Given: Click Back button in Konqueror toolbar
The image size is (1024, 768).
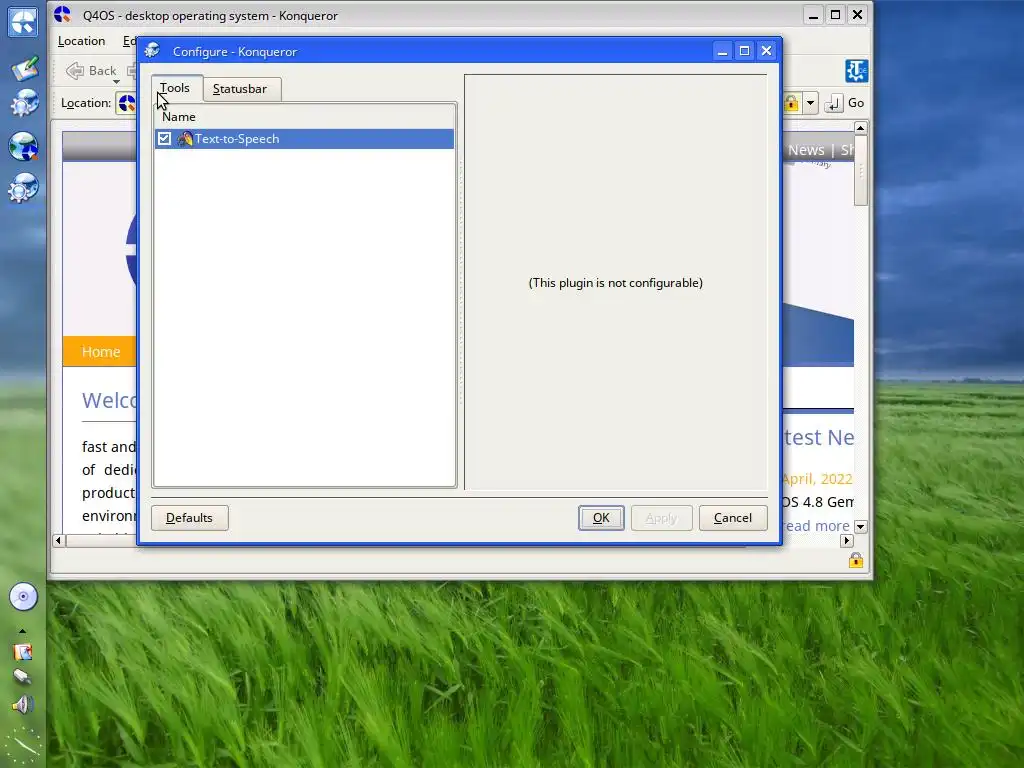Looking at the screenshot, I should point(91,71).
